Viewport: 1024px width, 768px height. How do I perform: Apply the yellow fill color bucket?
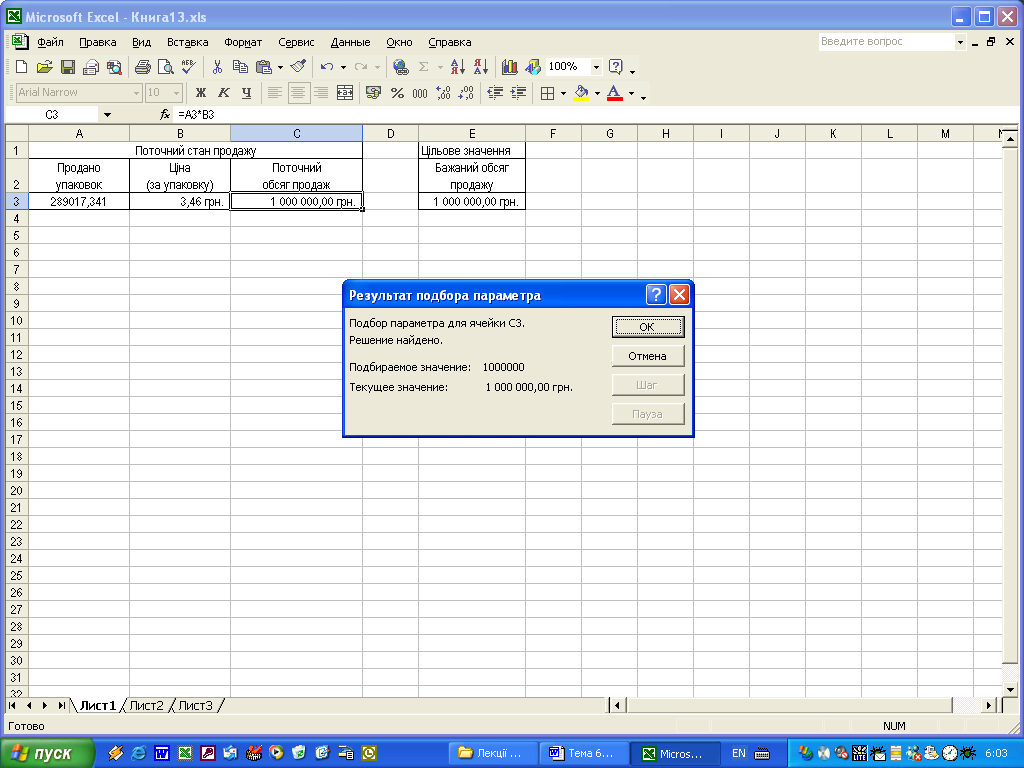tap(581, 93)
